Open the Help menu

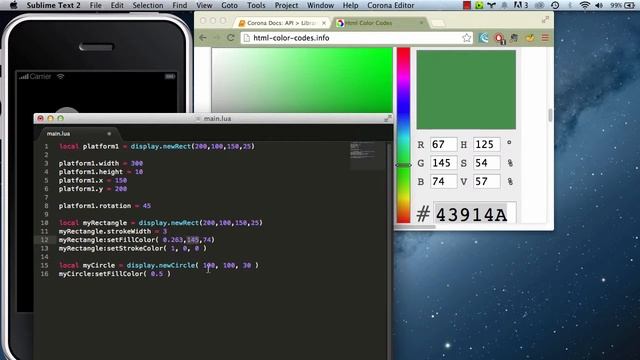click(350, 5)
